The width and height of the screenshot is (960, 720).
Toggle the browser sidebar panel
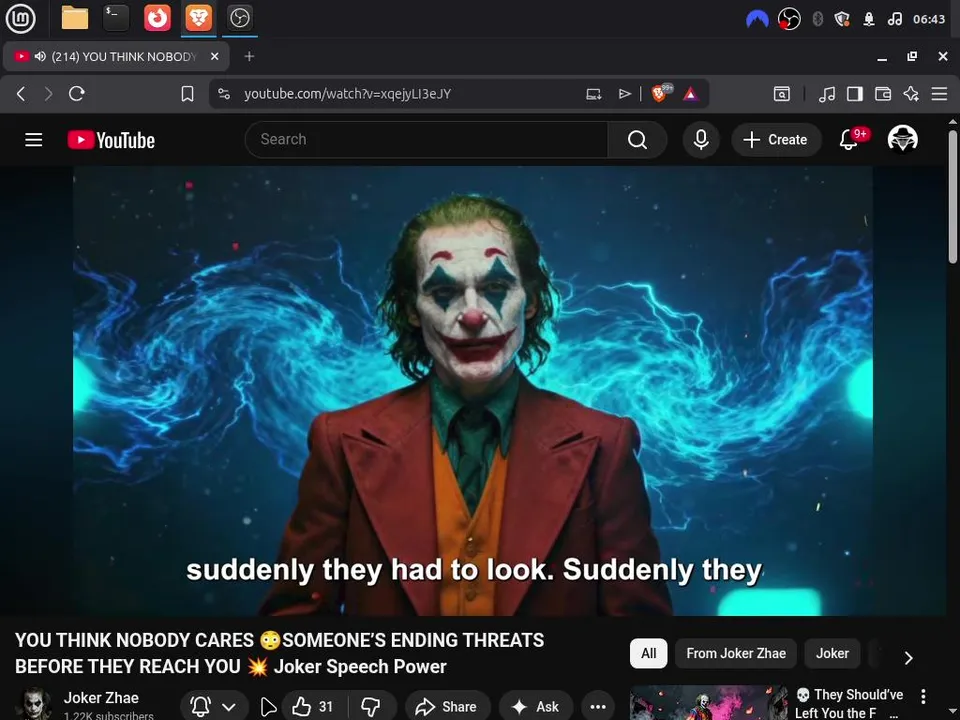(x=855, y=94)
